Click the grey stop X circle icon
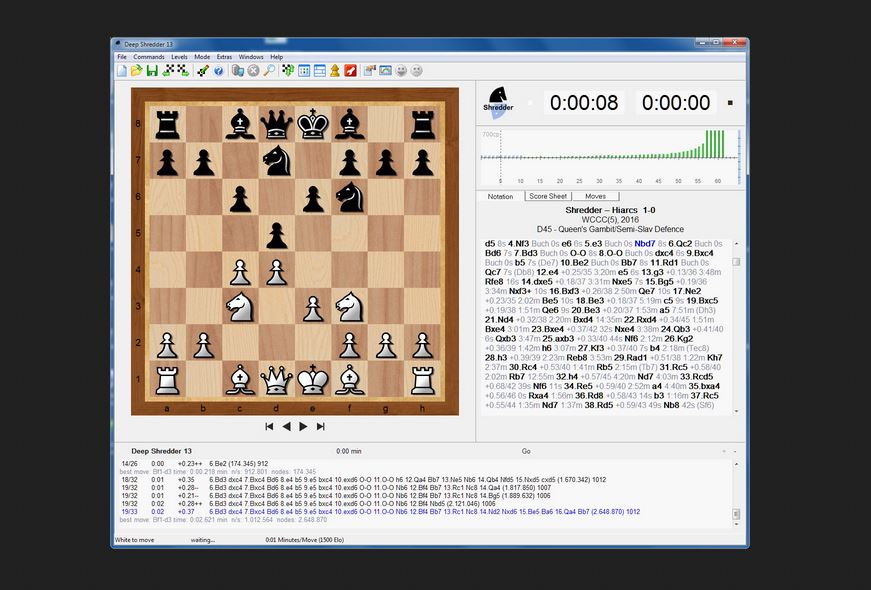Image resolution: width=871 pixels, height=590 pixels. [x=253, y=71]
